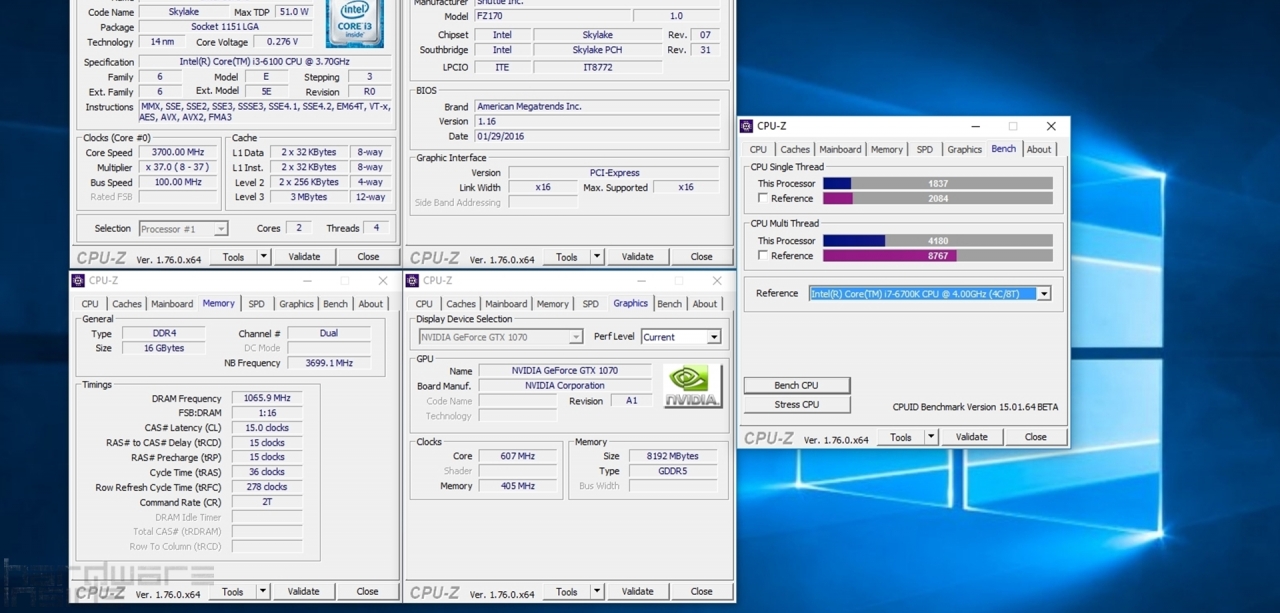Viewport: 1280px width, 613px height.
Task: Click the Board Manuf. value NVIDIA Corporation
Action: coord(565,386)
